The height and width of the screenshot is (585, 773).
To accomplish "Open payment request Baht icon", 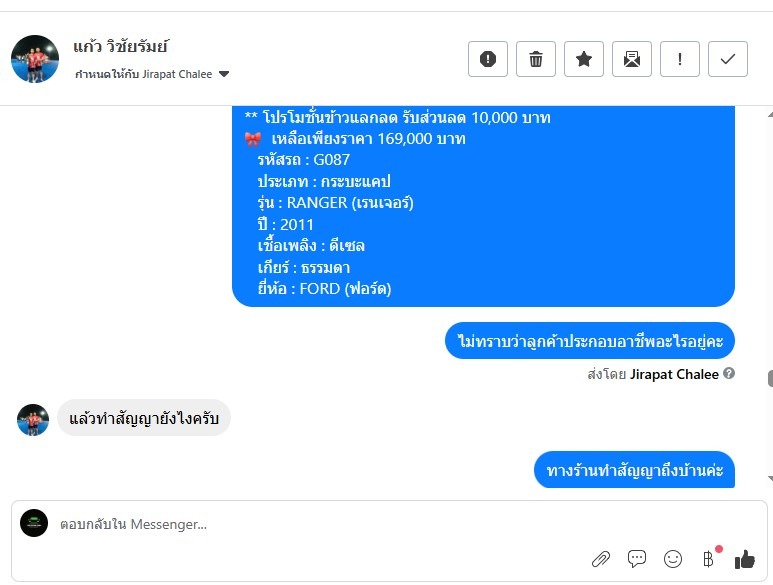I will 708,559.
